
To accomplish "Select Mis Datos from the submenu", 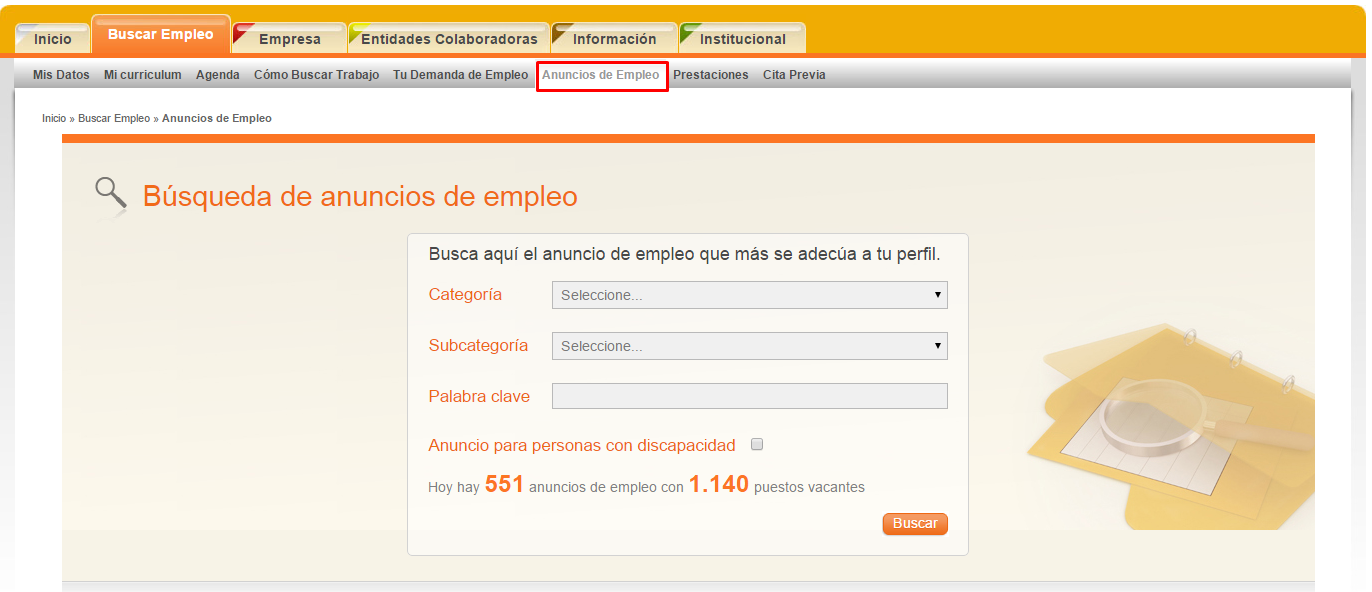I will [x=59, y=74].
